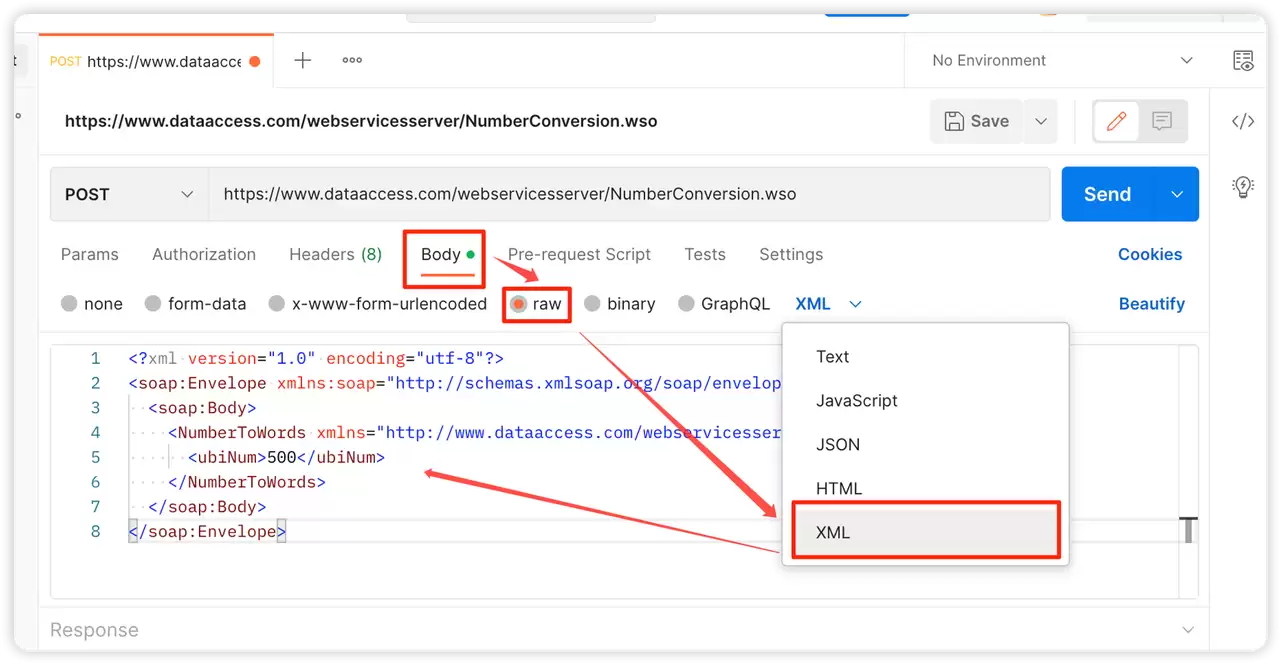The image size is (1280, 664).
Task: Expand the Send button arrow options
Action: coord(1177,194)
